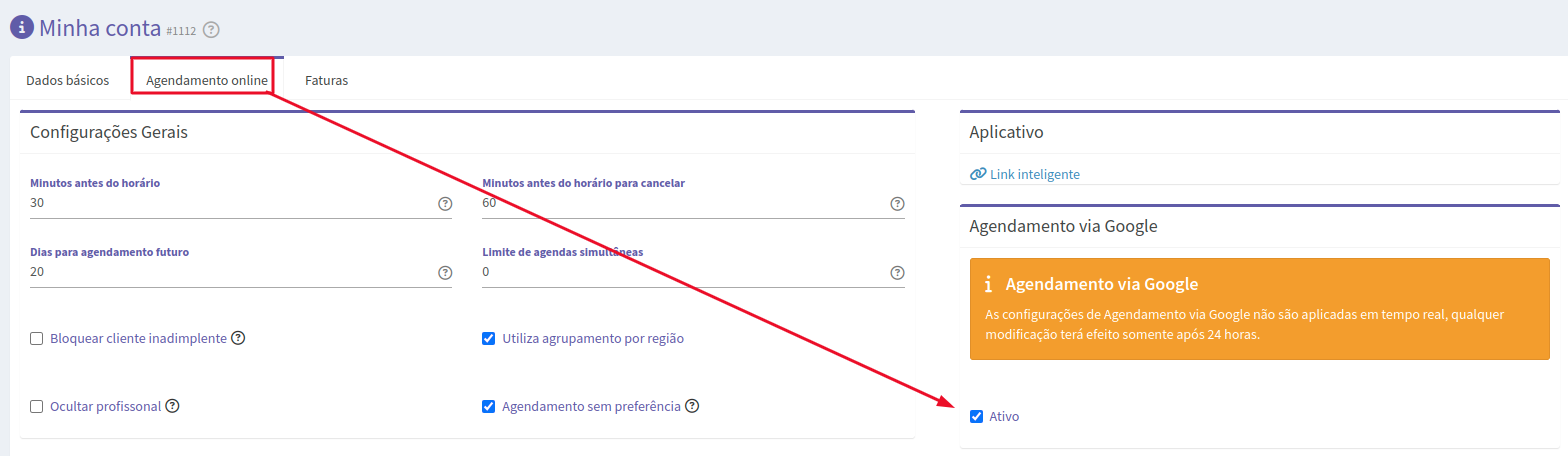The height and width of the screenshot is (456, 1568).
Task: Uncheck Ativo under Agendamento via Google
Action: tap(977, 417)
